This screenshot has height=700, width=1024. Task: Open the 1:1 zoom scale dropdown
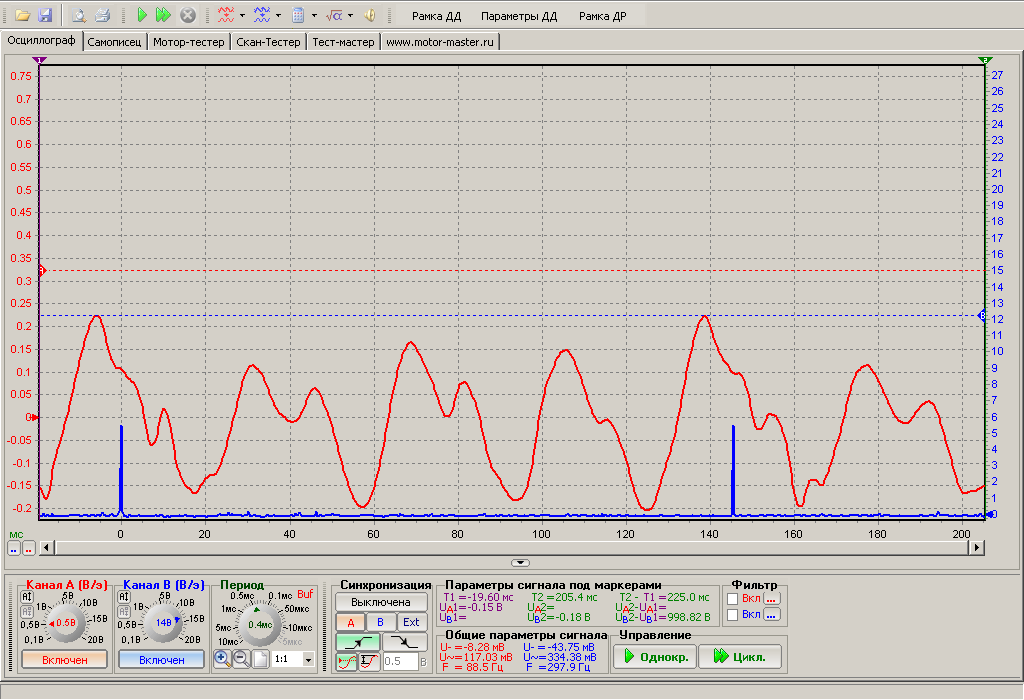click(x=308, y=660)
